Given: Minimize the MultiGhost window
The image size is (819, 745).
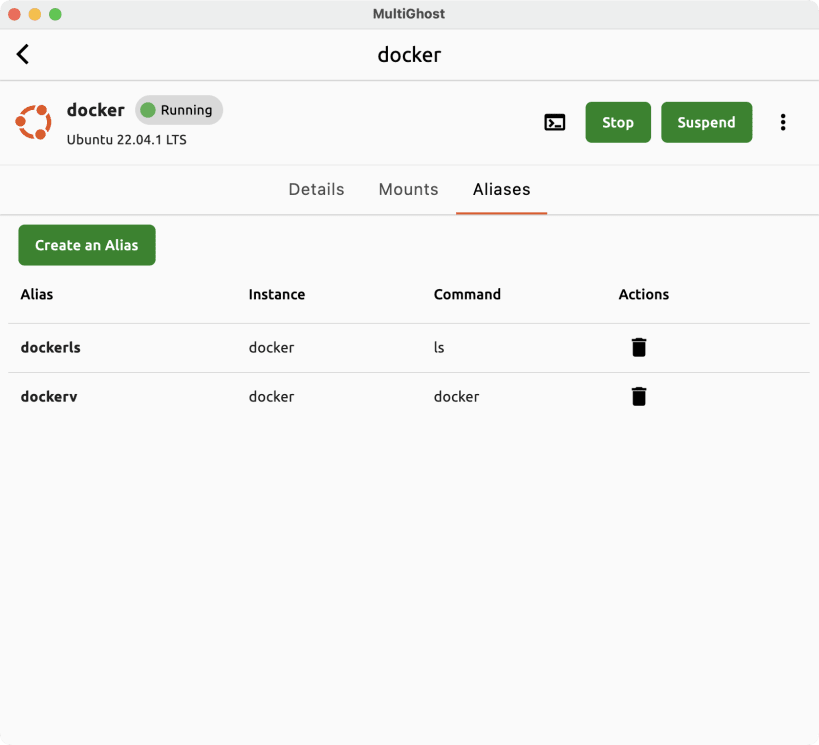Looking at the screenshot, I should pyautogui.click(x=34, y=14).
